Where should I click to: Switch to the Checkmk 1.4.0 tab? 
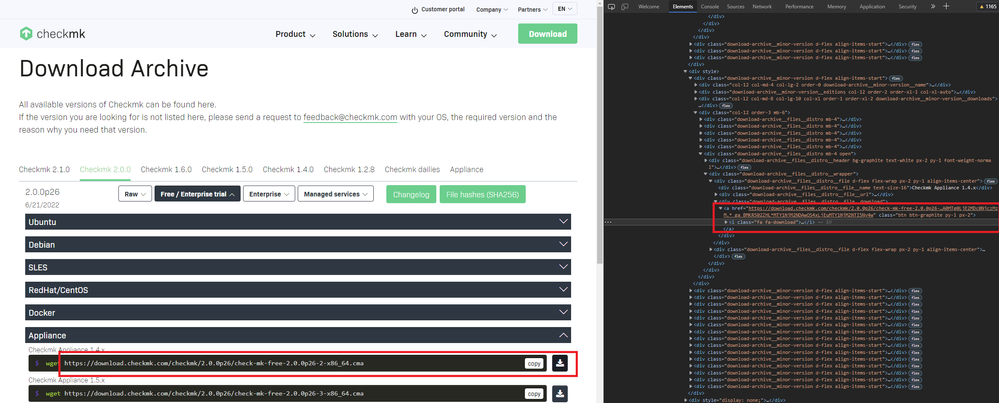click(288, 169)
